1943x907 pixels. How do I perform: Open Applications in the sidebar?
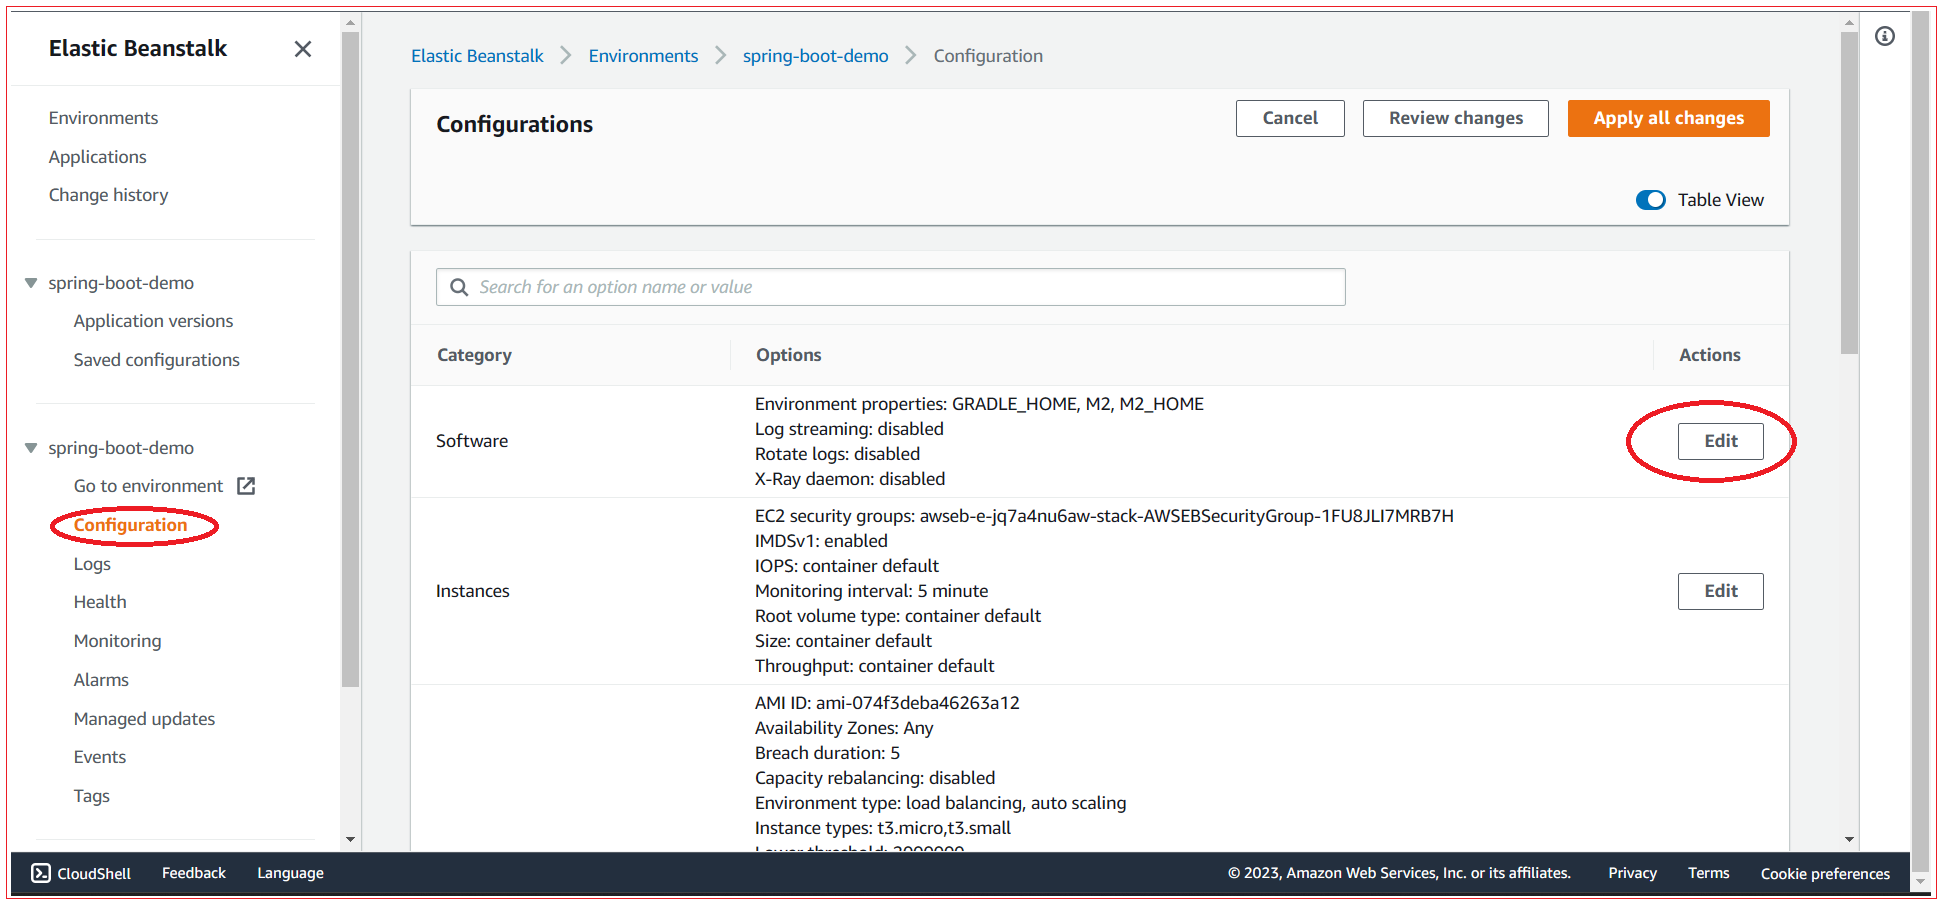pos(97,157)
